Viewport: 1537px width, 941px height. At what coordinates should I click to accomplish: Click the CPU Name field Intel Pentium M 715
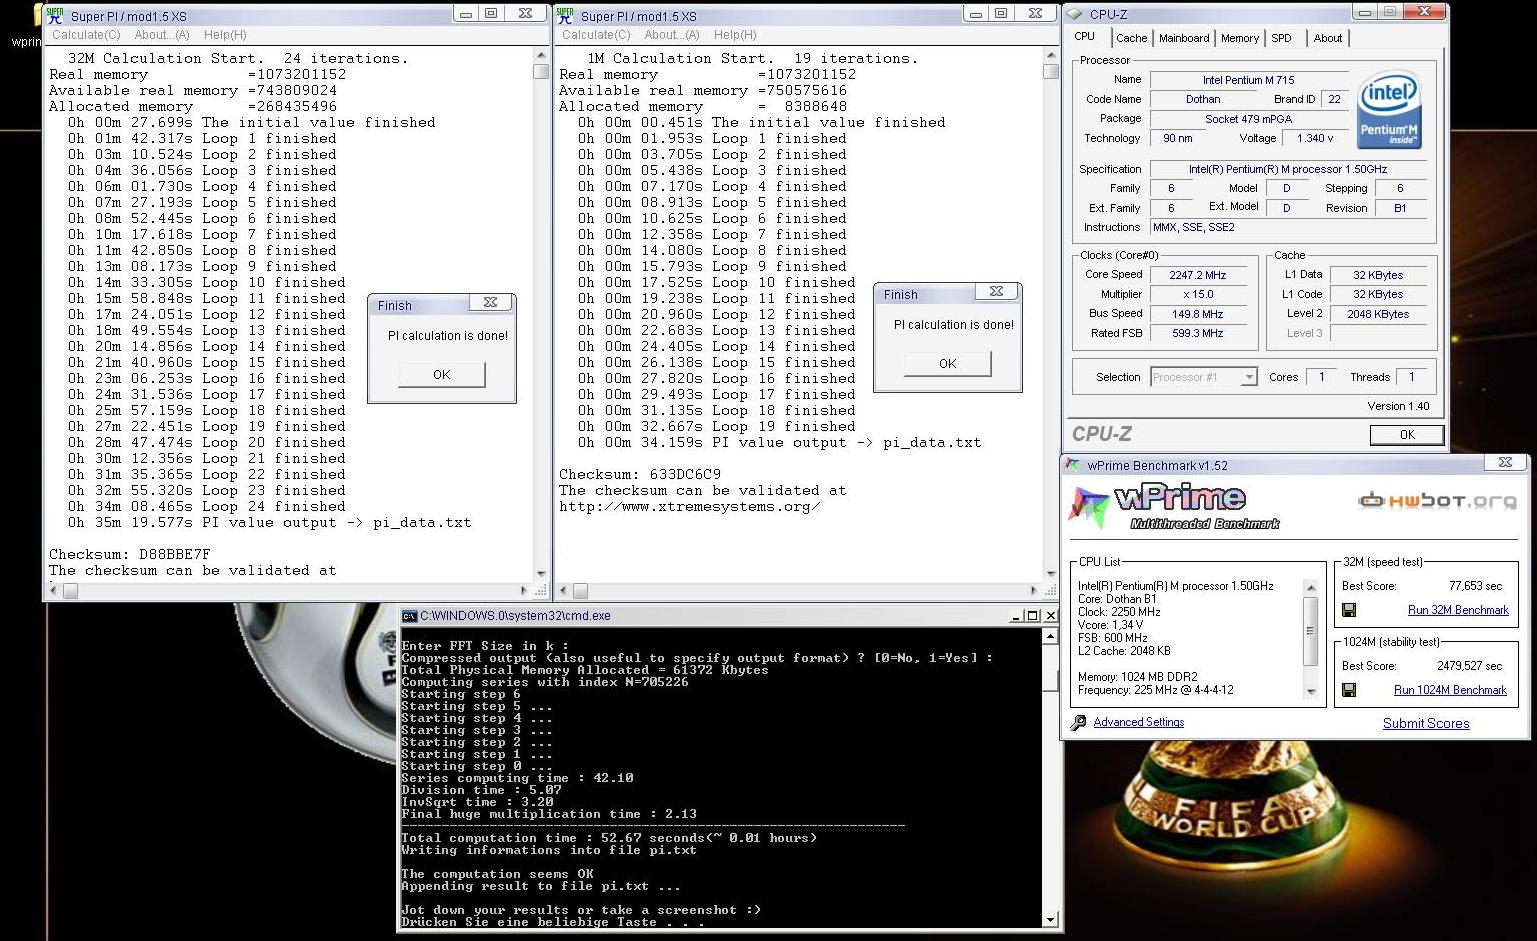point(1248,80)
